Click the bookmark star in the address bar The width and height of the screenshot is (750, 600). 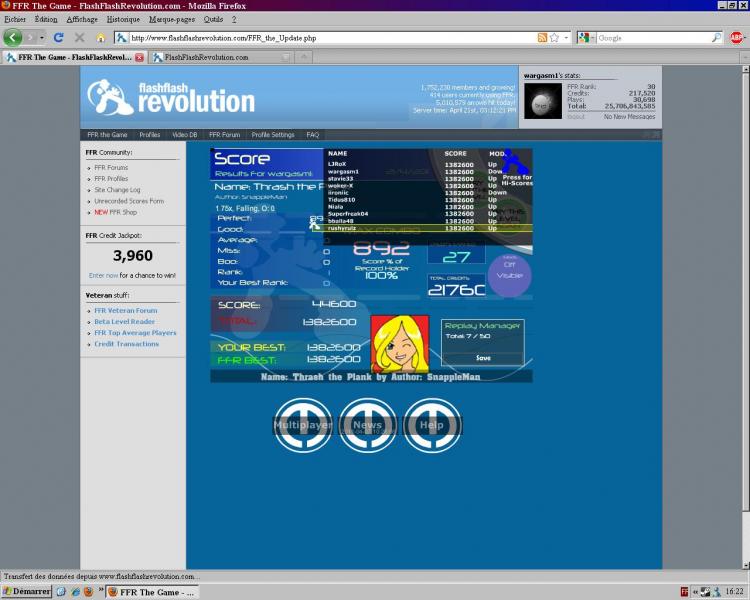tap(554, 38)
